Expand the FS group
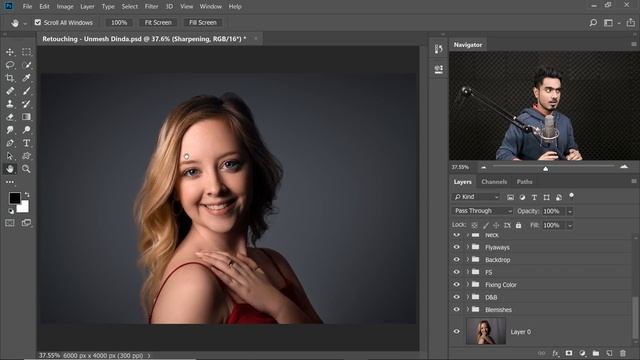The height and width of the screenshot is (360, 640). click(x=468, y=272)
